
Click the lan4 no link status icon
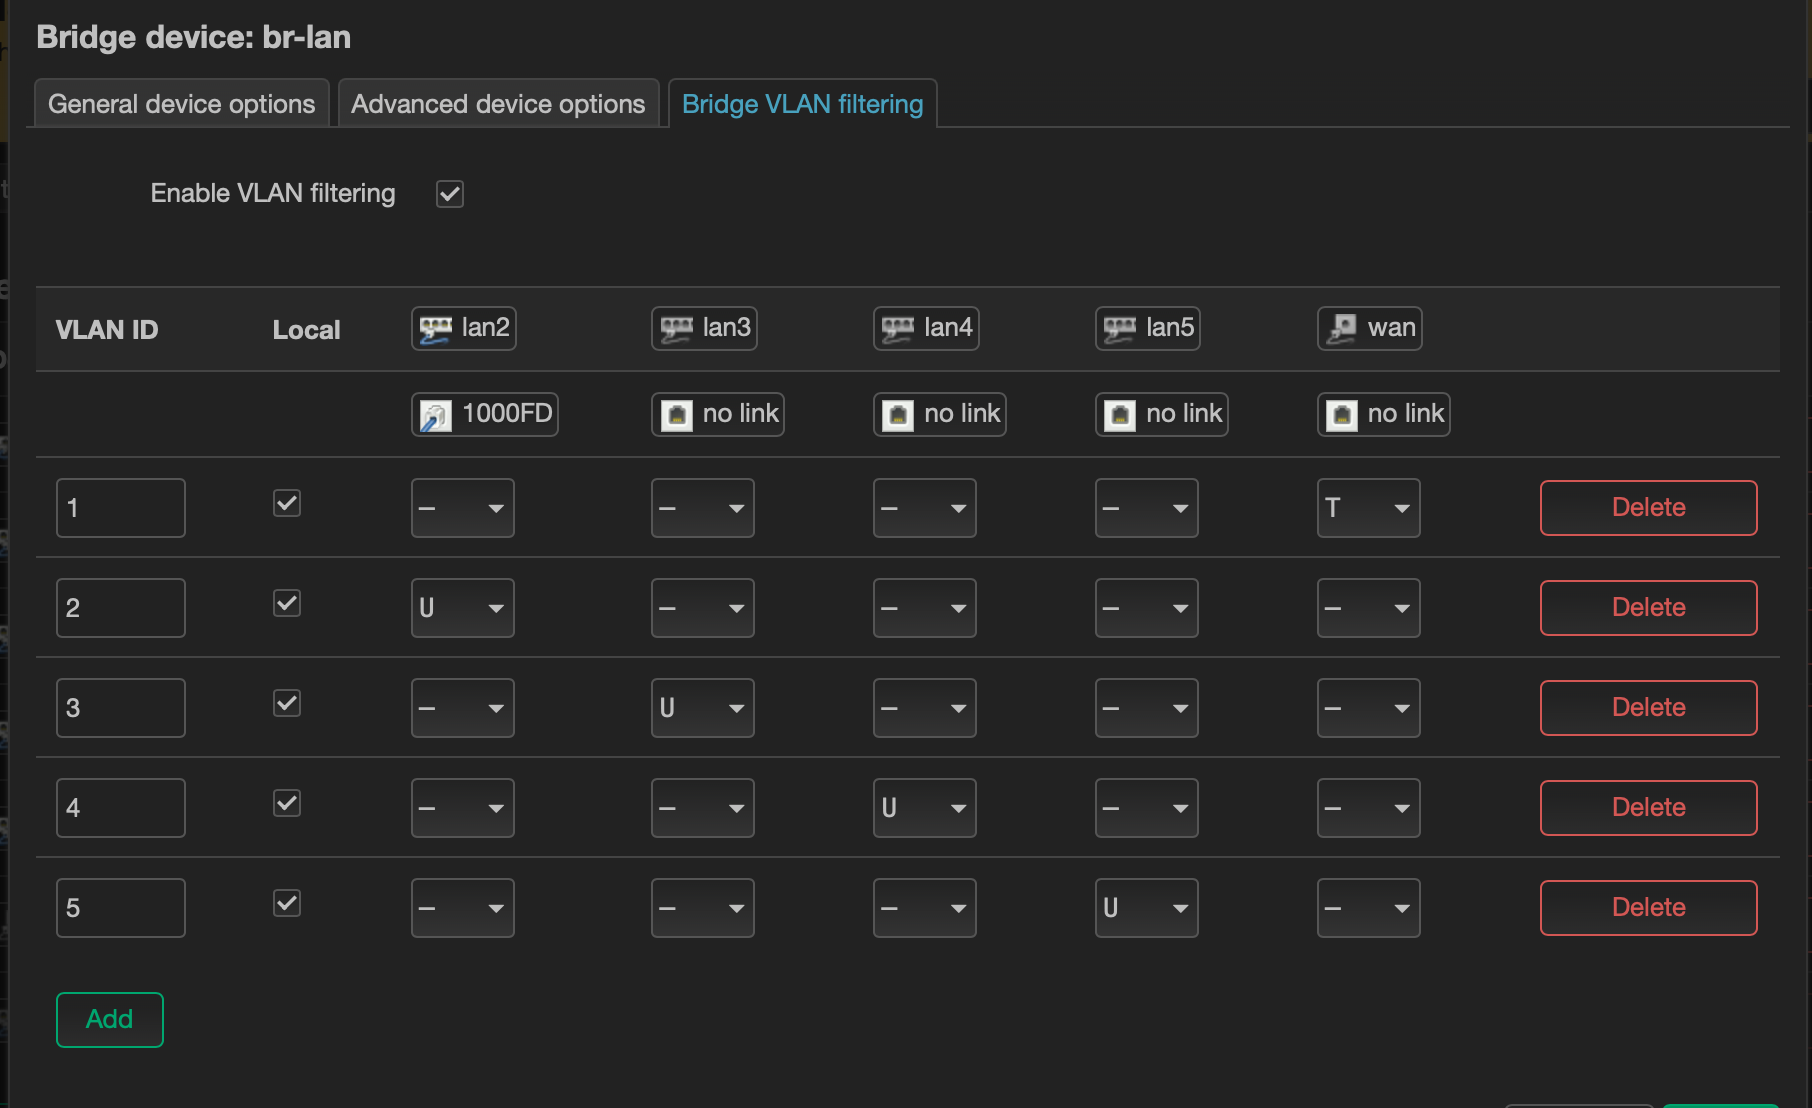(898, 415)
